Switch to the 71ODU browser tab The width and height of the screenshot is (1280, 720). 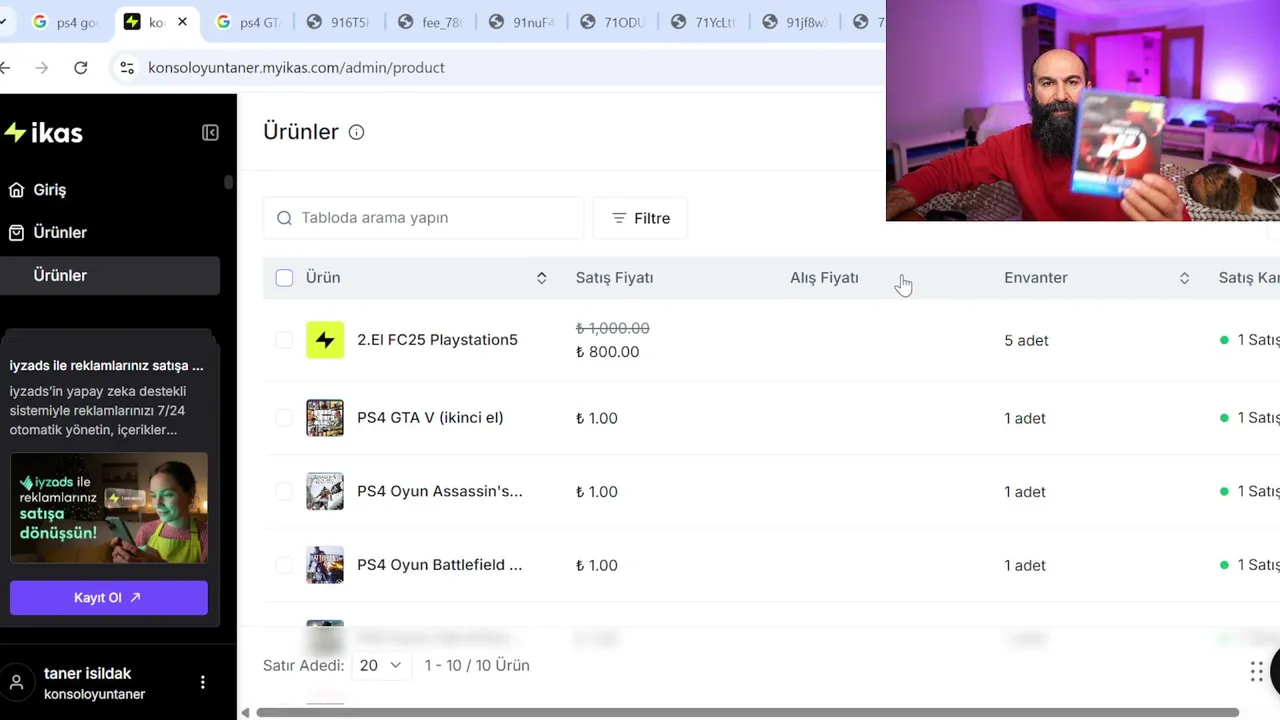(612, 22)
